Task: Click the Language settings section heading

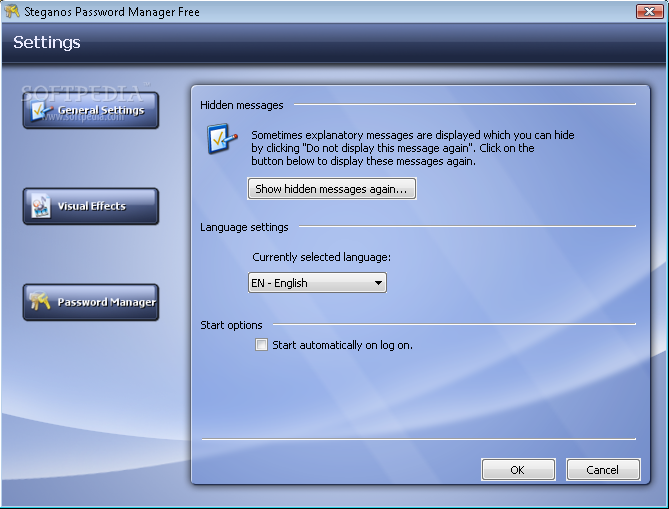Action: click(244, 227)
